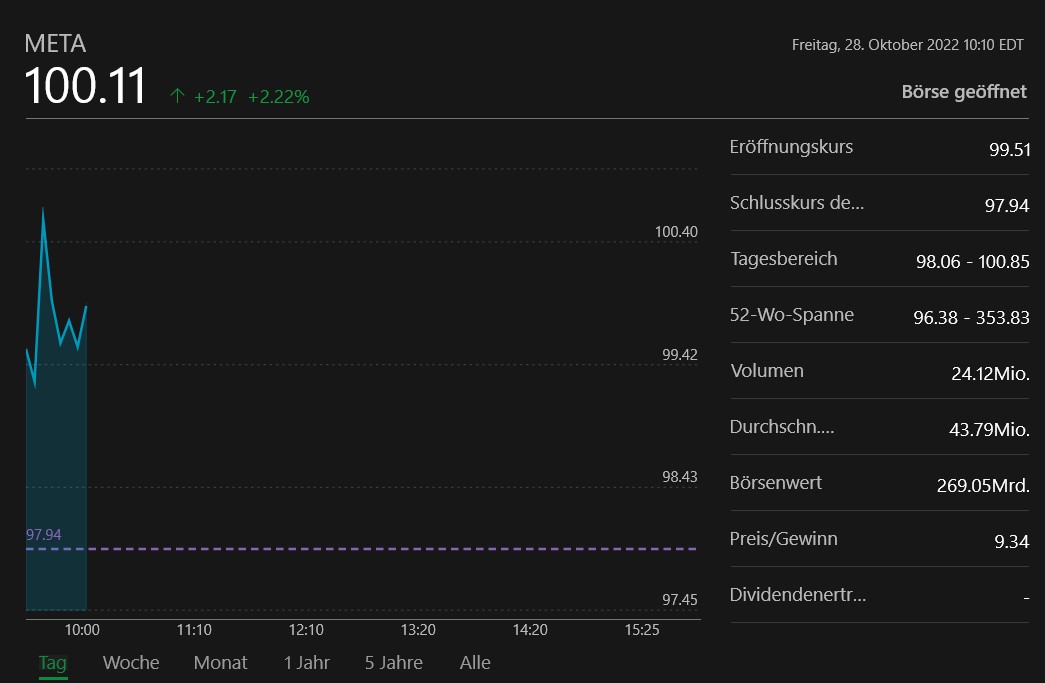Image resolution: width=1045 pixels, height=683 pixels.
Task: Click the average volume 43.79Mio.
Action: point(989,429)
